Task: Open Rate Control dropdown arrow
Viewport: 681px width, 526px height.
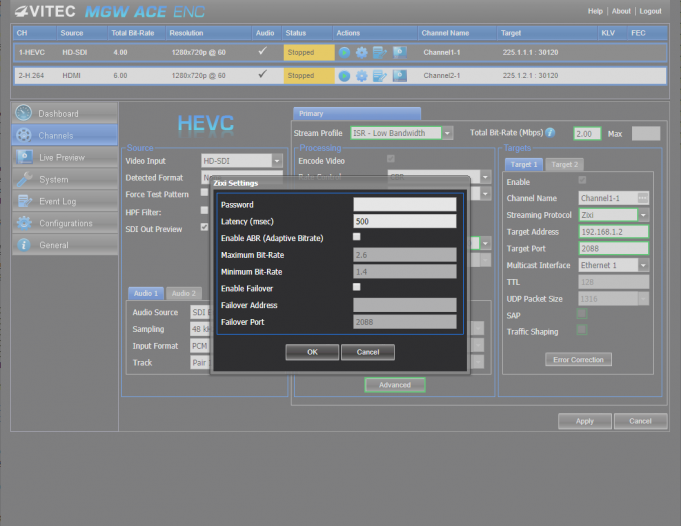Action: tap(486, 176)
